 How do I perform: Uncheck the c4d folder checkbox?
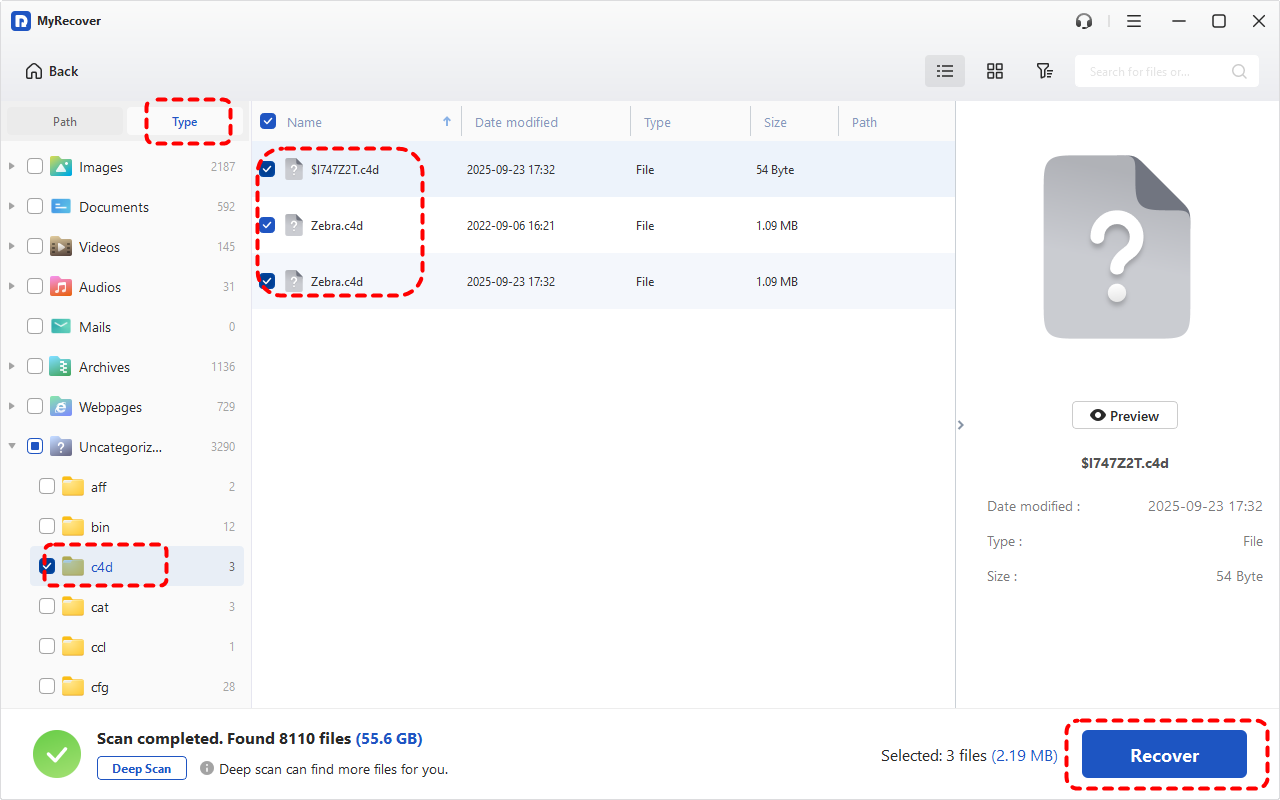[x=47, y=567]
